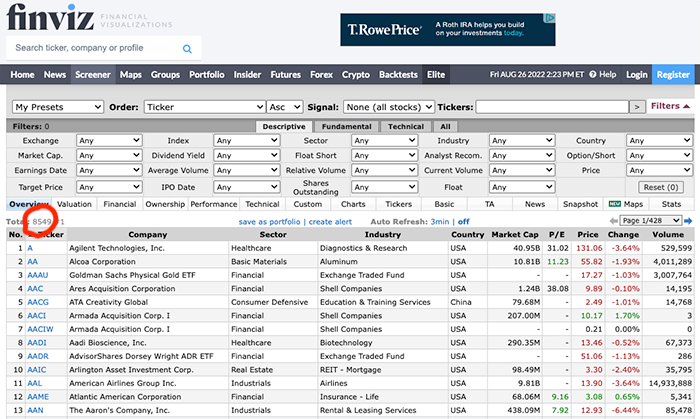The image size is (700, 419).
Task: Open Maps in the top navigation
Action: click(131, 75)
